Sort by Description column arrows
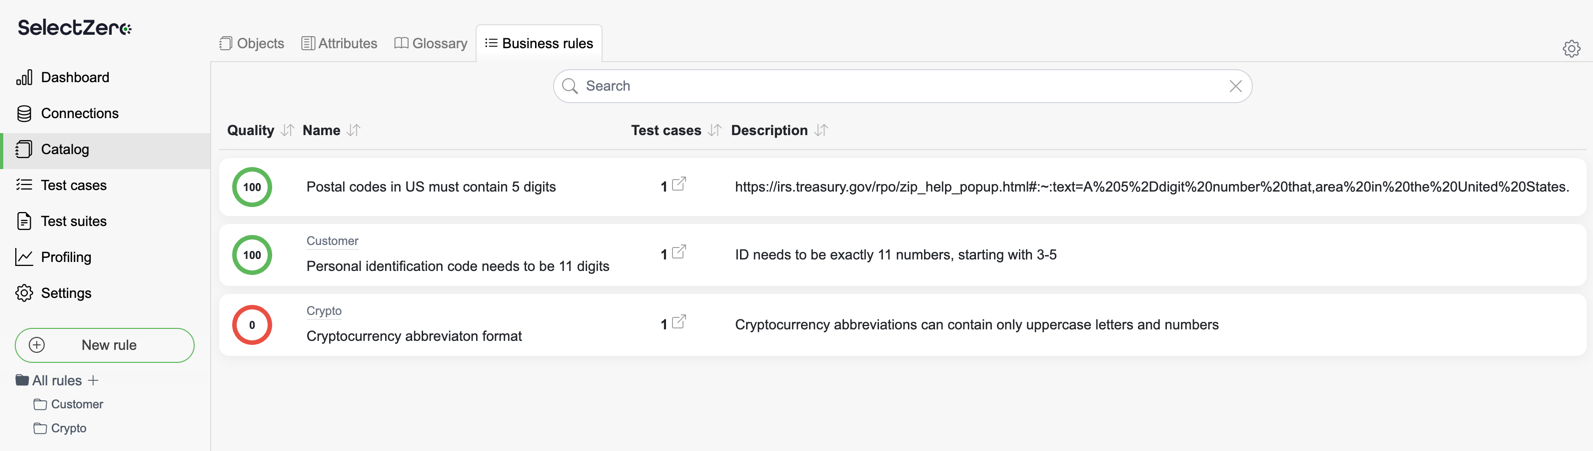Viewport: 1593px width, 451px height. tap(821, 130)
